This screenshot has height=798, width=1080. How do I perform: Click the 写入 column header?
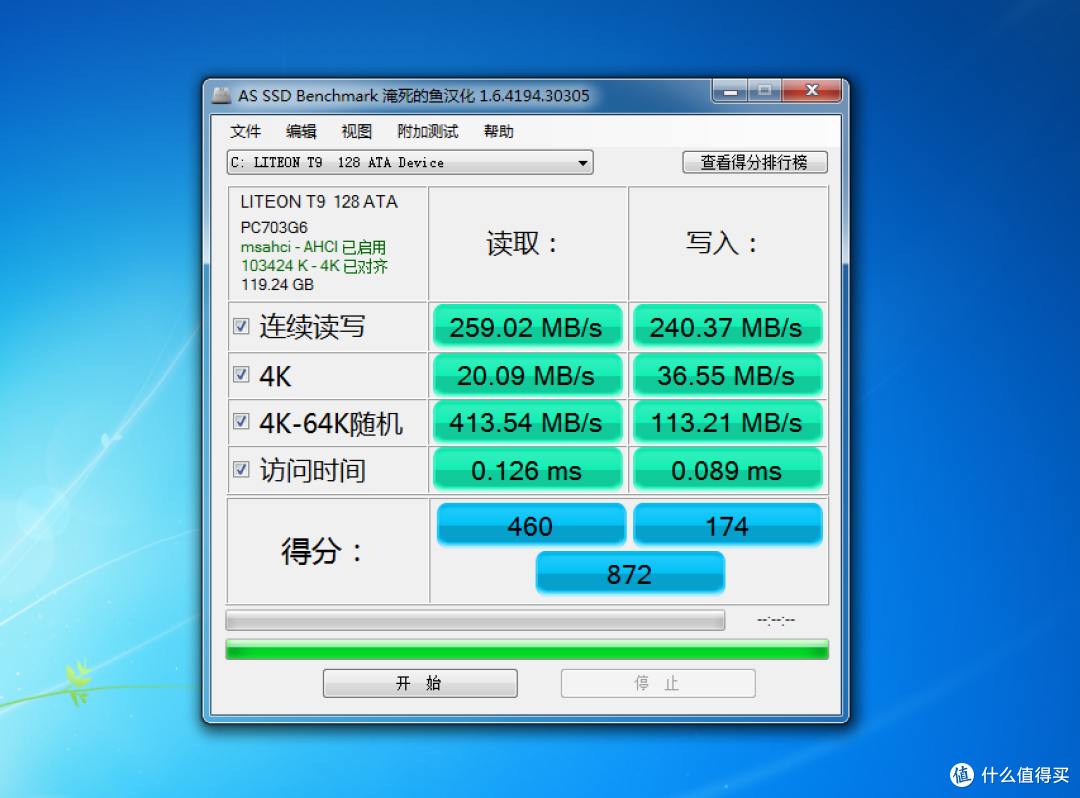tap(722, 243)
